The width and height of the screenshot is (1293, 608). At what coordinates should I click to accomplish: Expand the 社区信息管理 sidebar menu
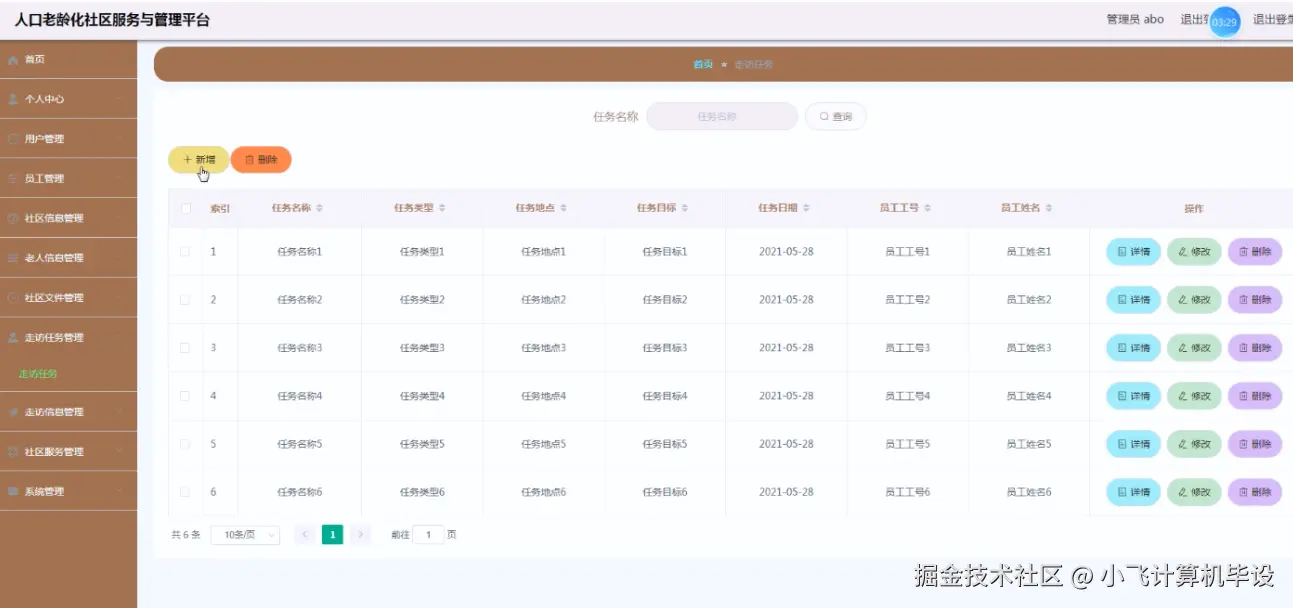pos(68,218)
